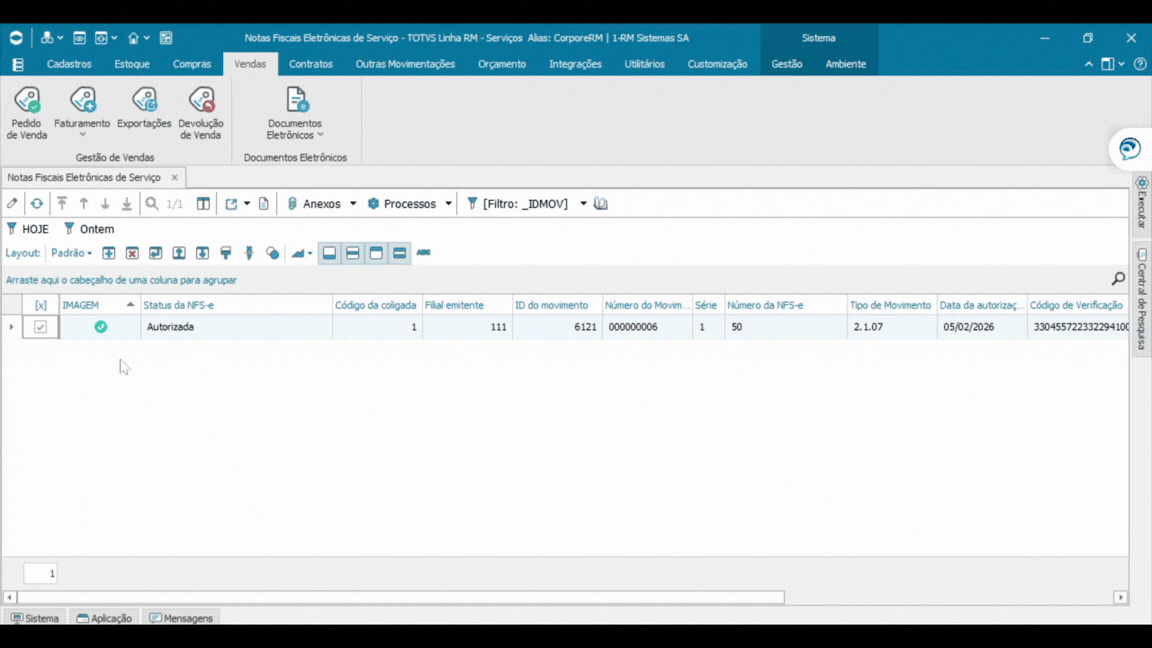This screenshot has width=1152, height=648.
Task: Click the edit pencil icon in the toolbar
Action: pos(12,204)
